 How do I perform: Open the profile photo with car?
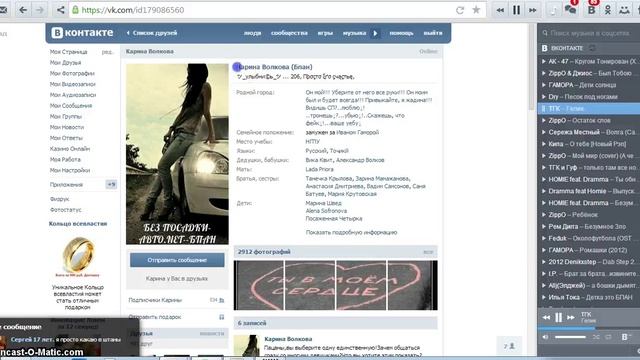click(177, 154)
